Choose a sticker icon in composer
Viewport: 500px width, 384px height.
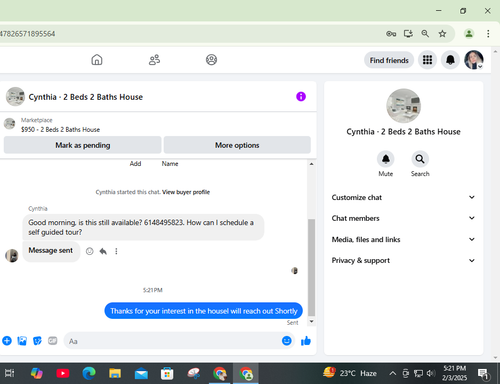[x=37, y=341]
